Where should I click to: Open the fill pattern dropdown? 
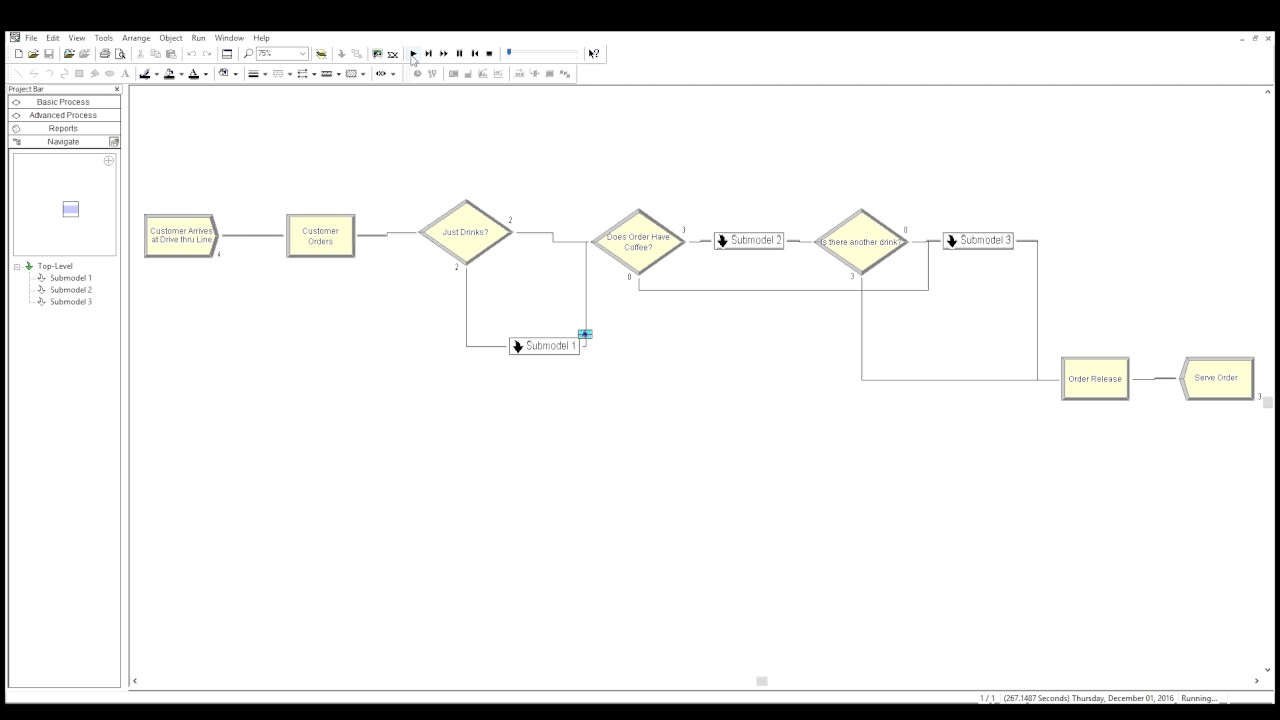(363, 74)
